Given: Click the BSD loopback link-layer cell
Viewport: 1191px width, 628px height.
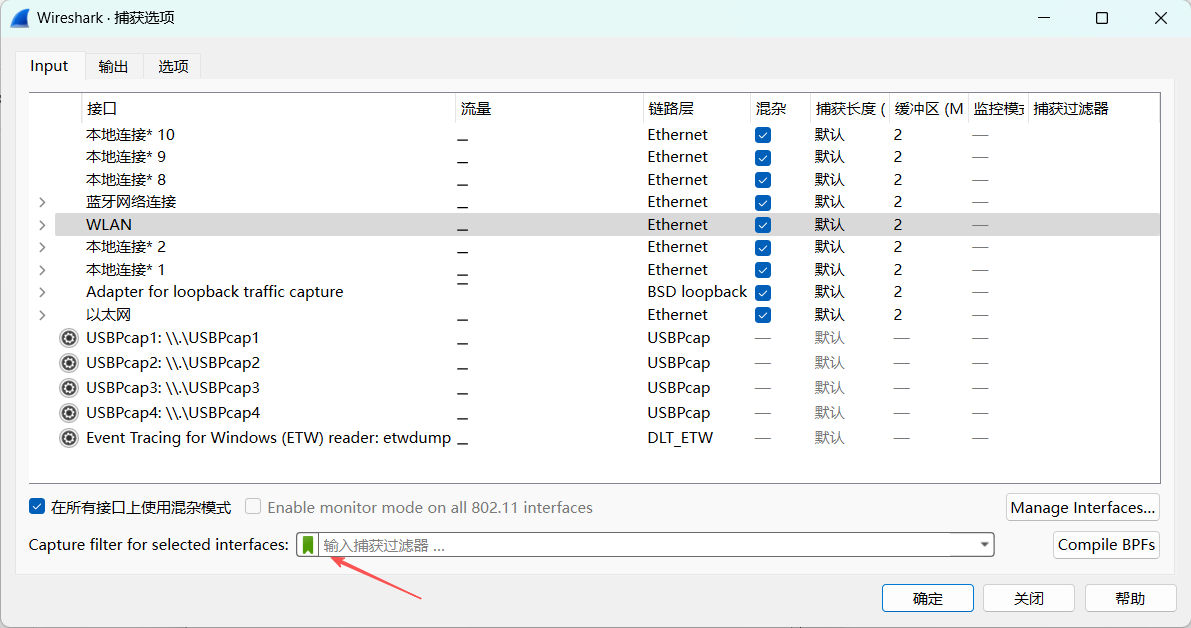Looking at the screenshot, I should pyautogui.click(x=697, y=292).
